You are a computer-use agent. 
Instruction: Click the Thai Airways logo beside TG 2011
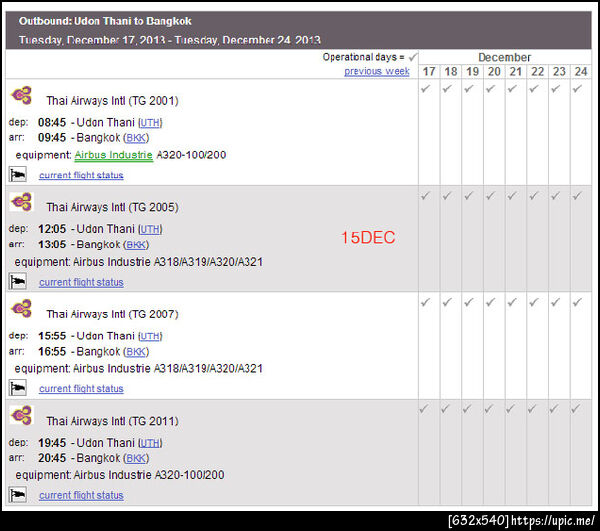pyautogui.click(x=22, y=415)
